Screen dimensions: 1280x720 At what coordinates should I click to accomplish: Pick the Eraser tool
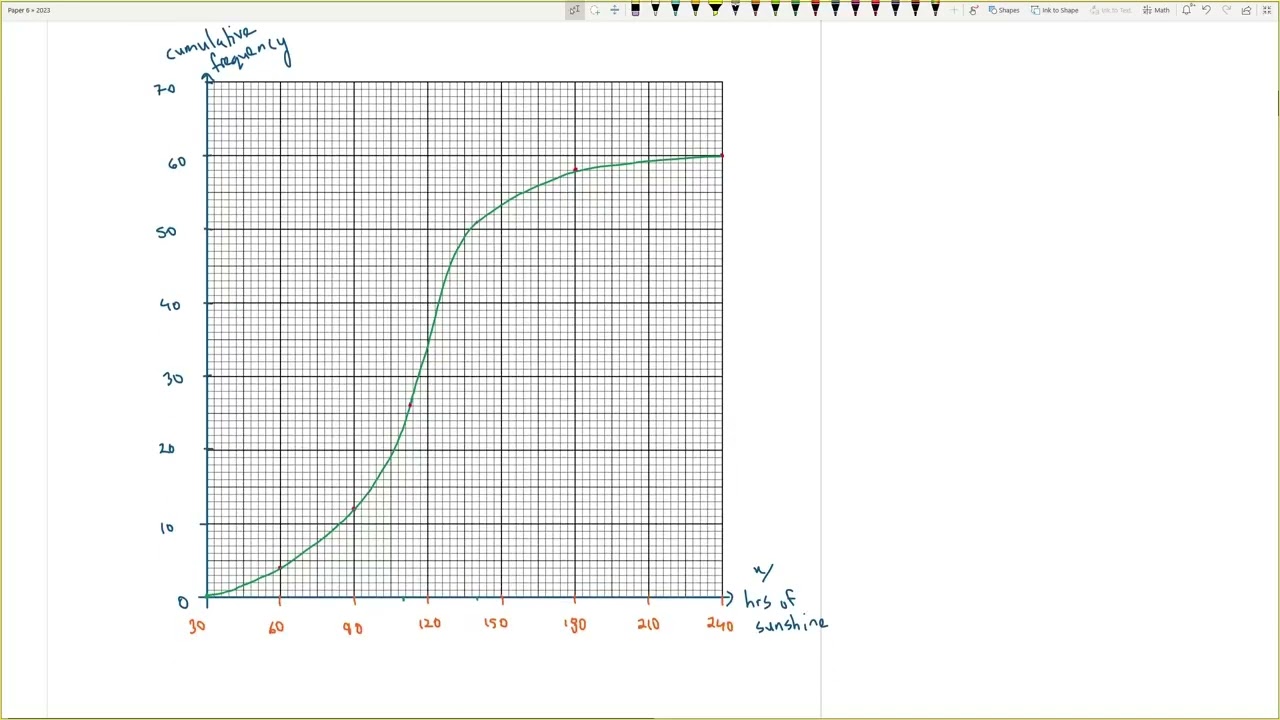click(x=635, y=8)
